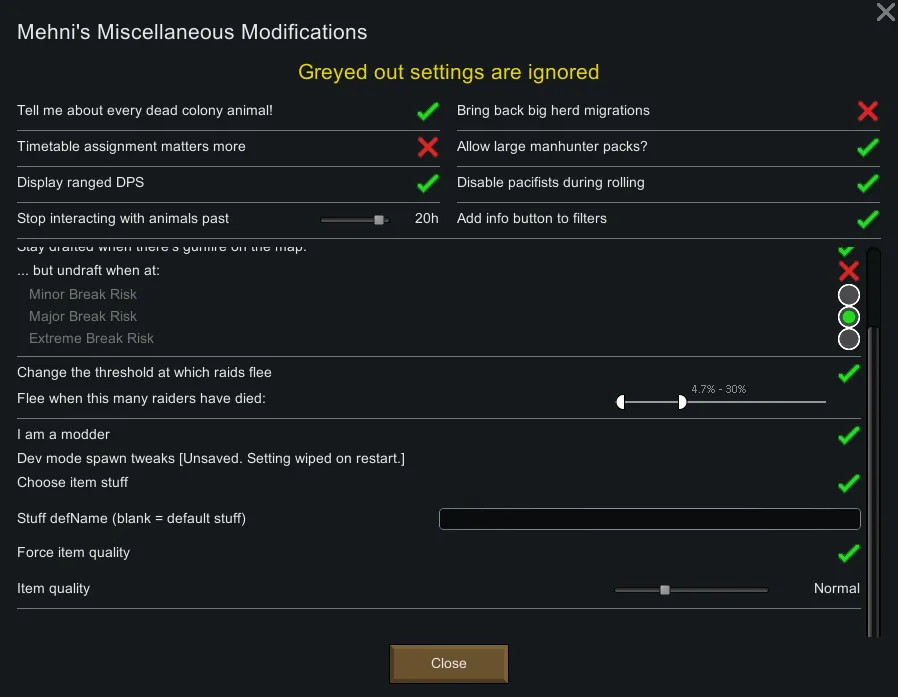Click the Item quality slider handle
The height and width of the screenshot is (697, 898).
665,589
